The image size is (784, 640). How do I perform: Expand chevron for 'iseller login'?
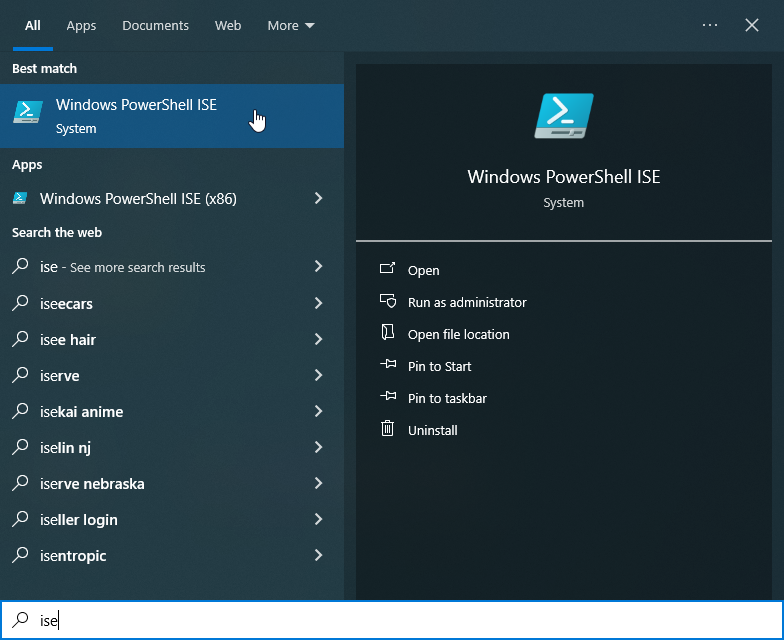pos(318,519)
